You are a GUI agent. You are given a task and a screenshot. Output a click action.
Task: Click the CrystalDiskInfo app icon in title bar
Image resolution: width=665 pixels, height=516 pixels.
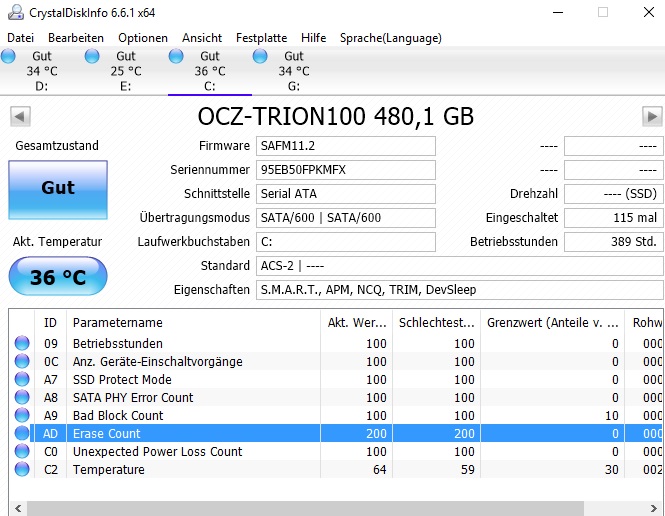16,12
